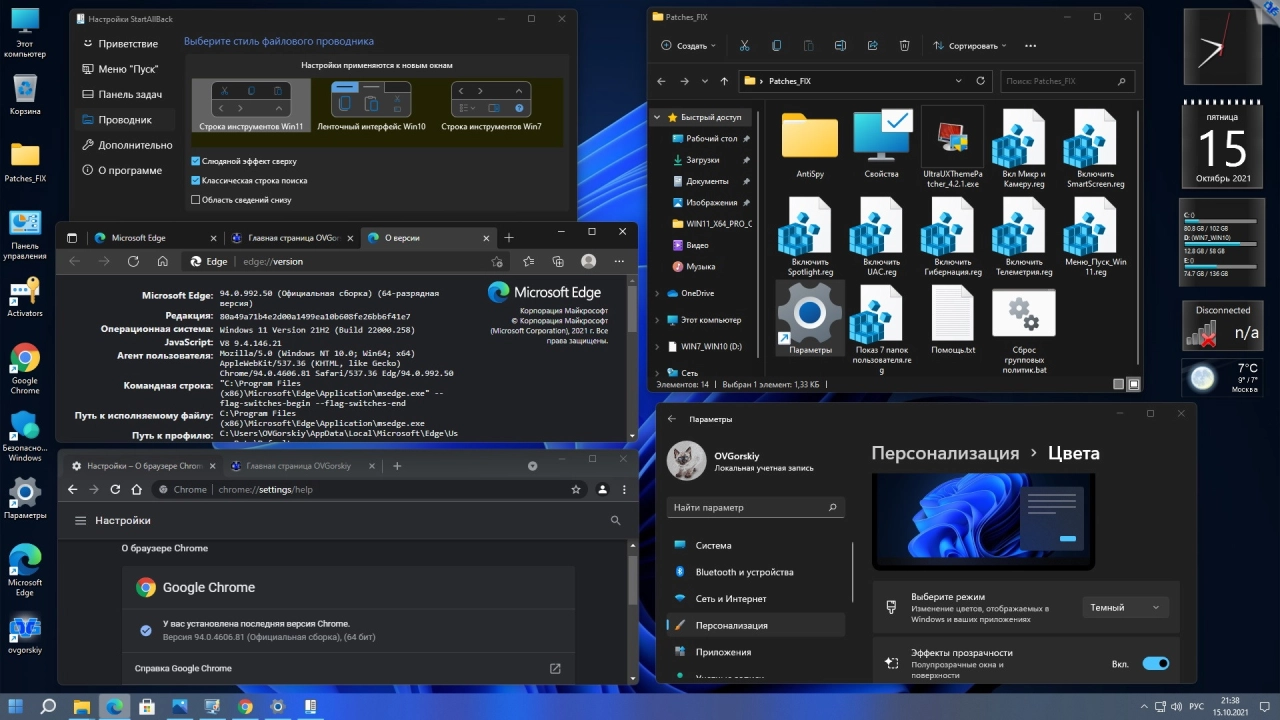Switch explorer to details view

click(x=1118, y=384)
